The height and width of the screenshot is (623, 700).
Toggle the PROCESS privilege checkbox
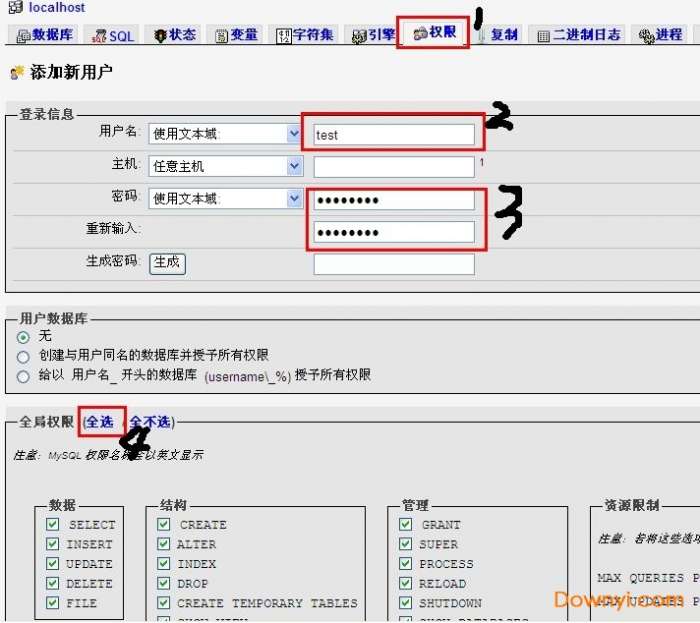click(406, 563)
